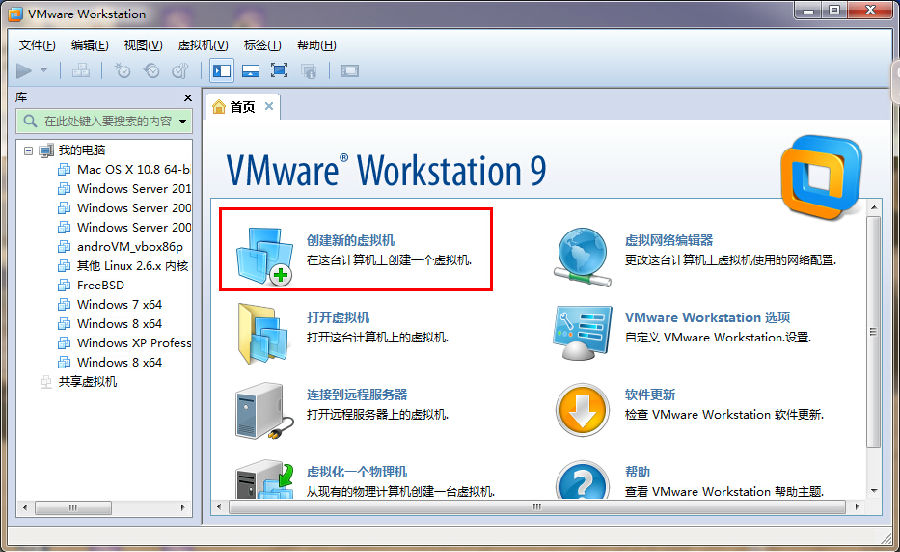Collapse the 我的电脑 tree node

(x=28, y=151)
